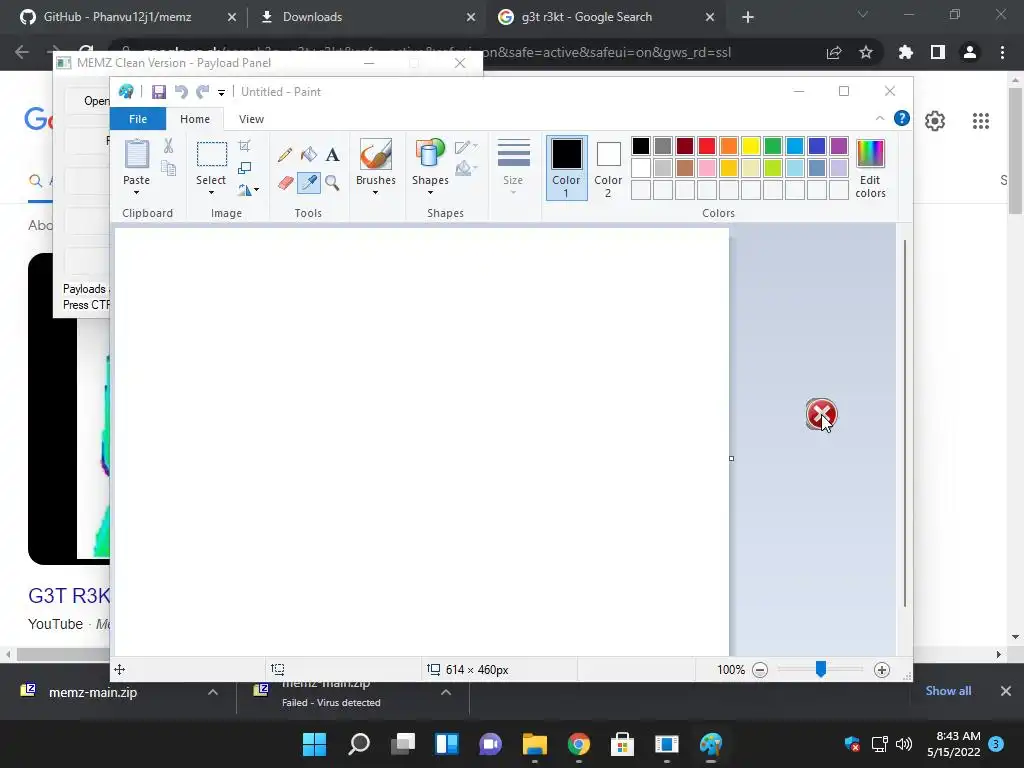Pick the green color swatch
The width and height of the screenshot is (1024, 768).
pos(773,146)
